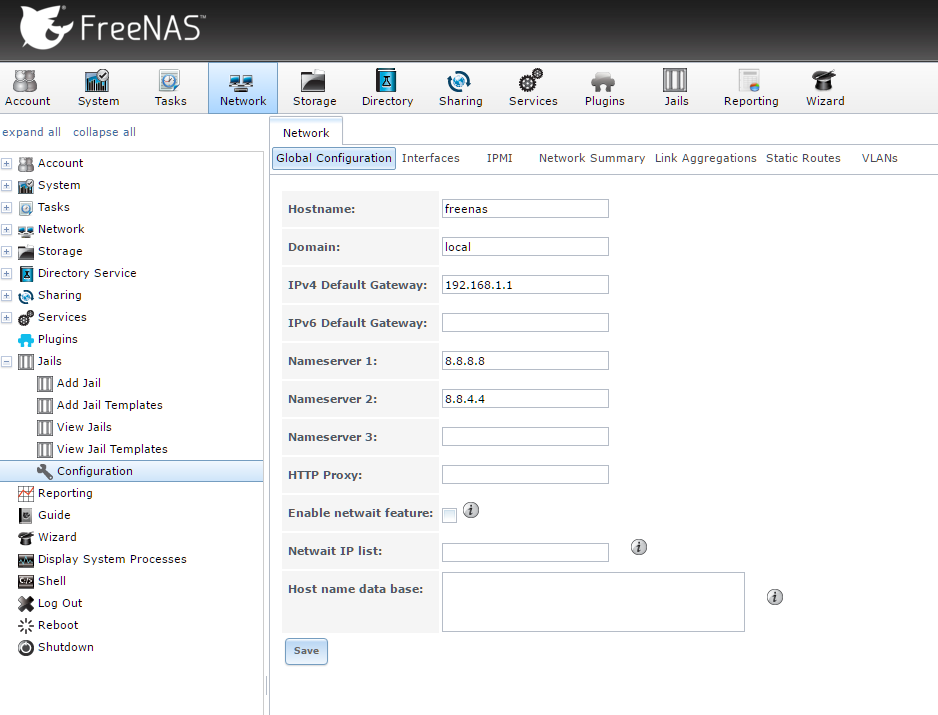
Task: Select the Plugins toolbar icon
Action: click(x=604, y=88)
